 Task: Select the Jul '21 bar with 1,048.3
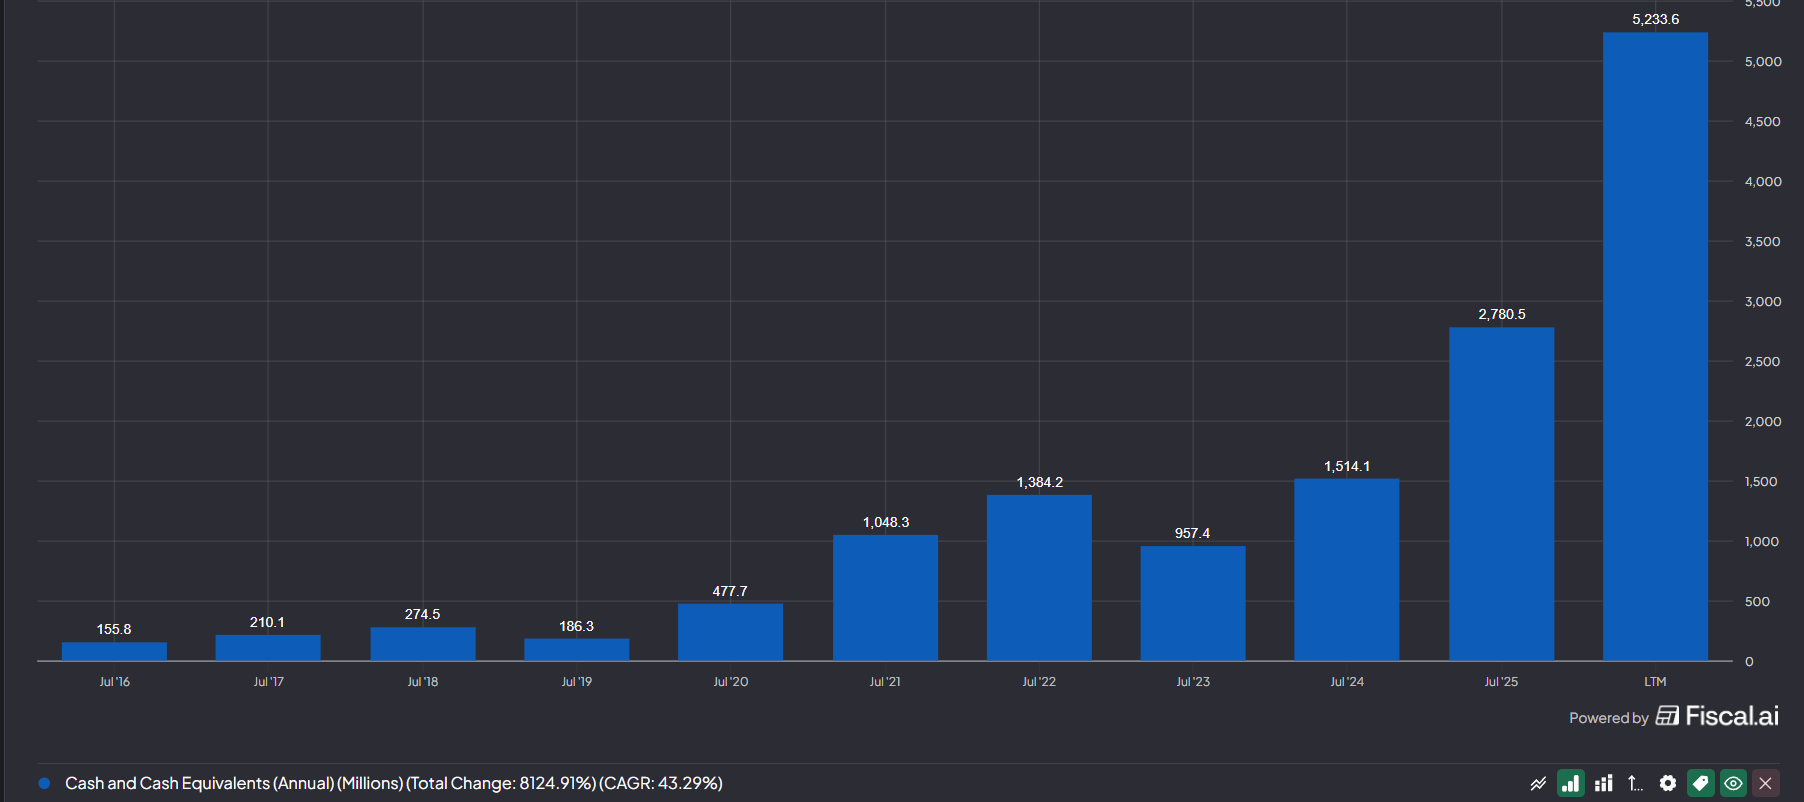tap(885, 598)
